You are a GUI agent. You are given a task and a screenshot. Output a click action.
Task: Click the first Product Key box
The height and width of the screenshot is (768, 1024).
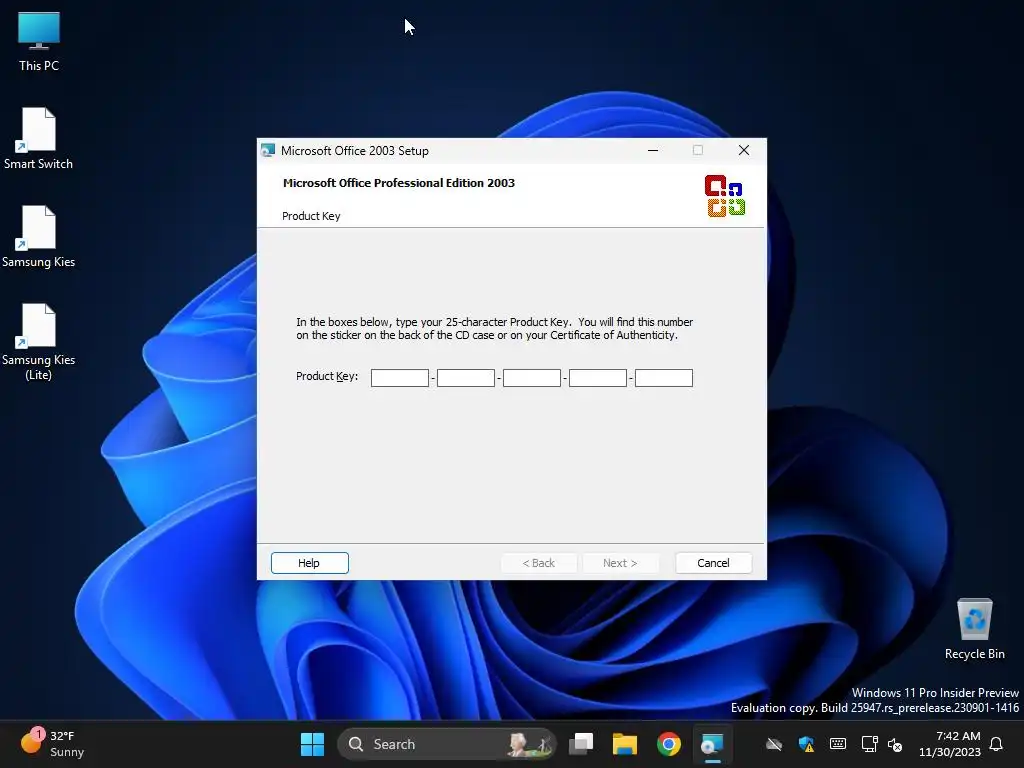[400, 377]
